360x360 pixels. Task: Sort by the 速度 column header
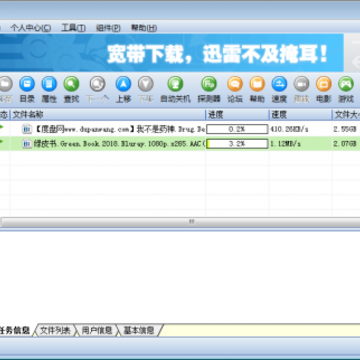tap(300, 115)
